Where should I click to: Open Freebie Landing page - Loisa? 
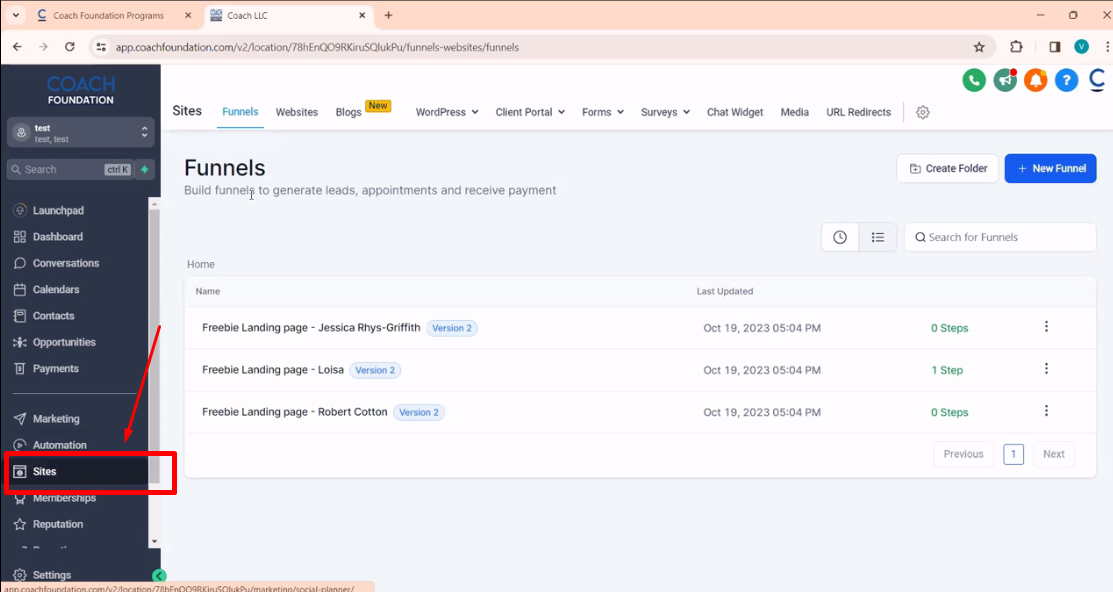tap(273, 369)
